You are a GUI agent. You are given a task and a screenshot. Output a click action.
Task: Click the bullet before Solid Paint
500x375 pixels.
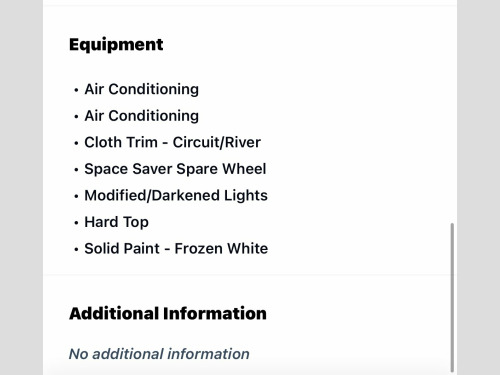point(76,249)
